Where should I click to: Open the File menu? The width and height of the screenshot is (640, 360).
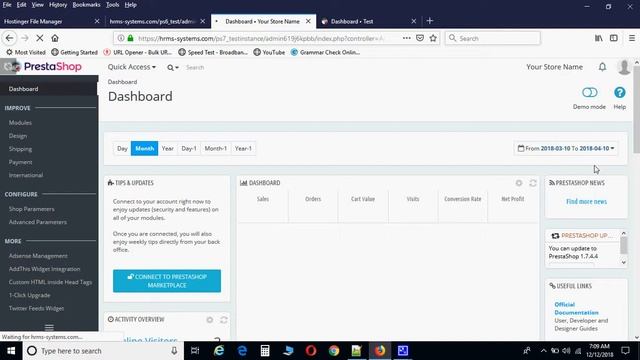pyautogui.click(x=7, y=5)
